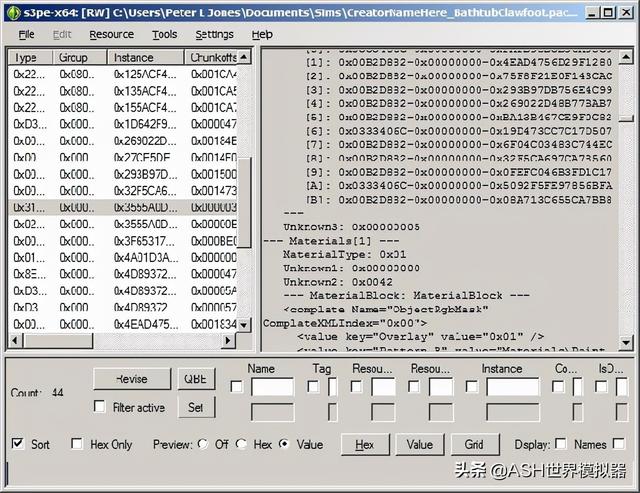Click the Instance filter input field

(513, 387)
